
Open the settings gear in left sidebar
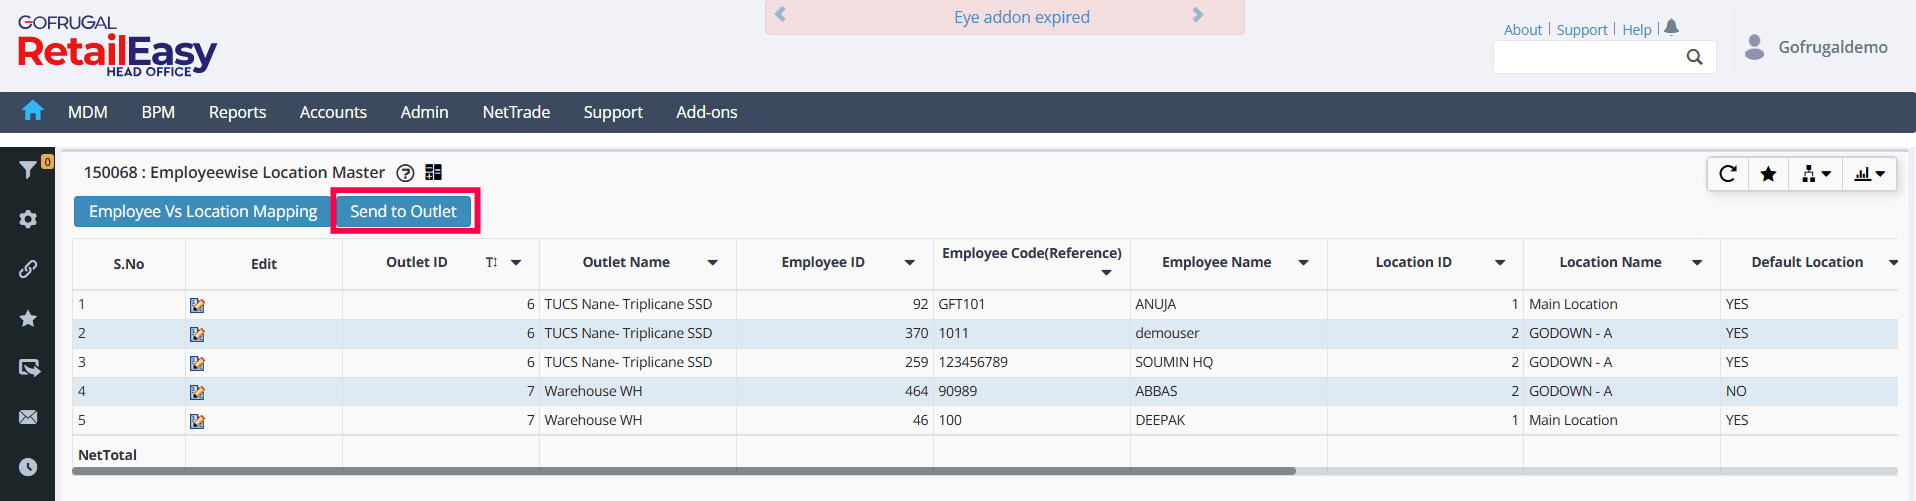point(28,219)
